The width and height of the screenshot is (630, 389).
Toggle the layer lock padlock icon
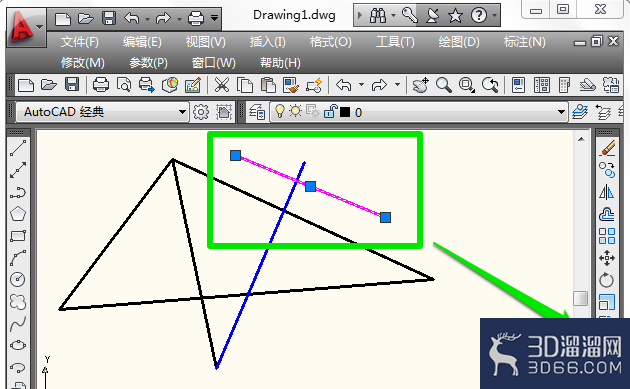[330, 111]
